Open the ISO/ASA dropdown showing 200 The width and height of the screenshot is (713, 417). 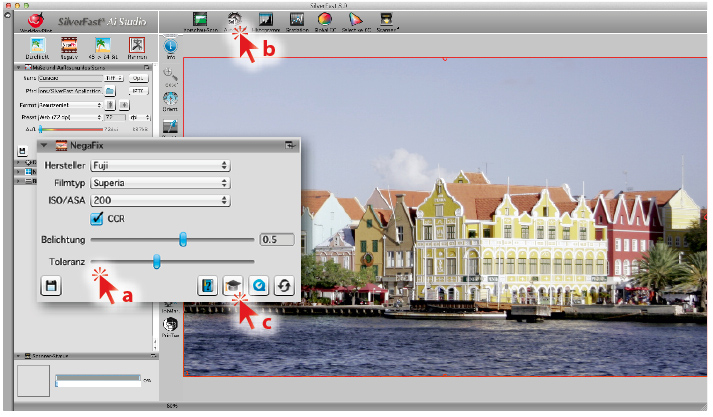coord(160,200)
